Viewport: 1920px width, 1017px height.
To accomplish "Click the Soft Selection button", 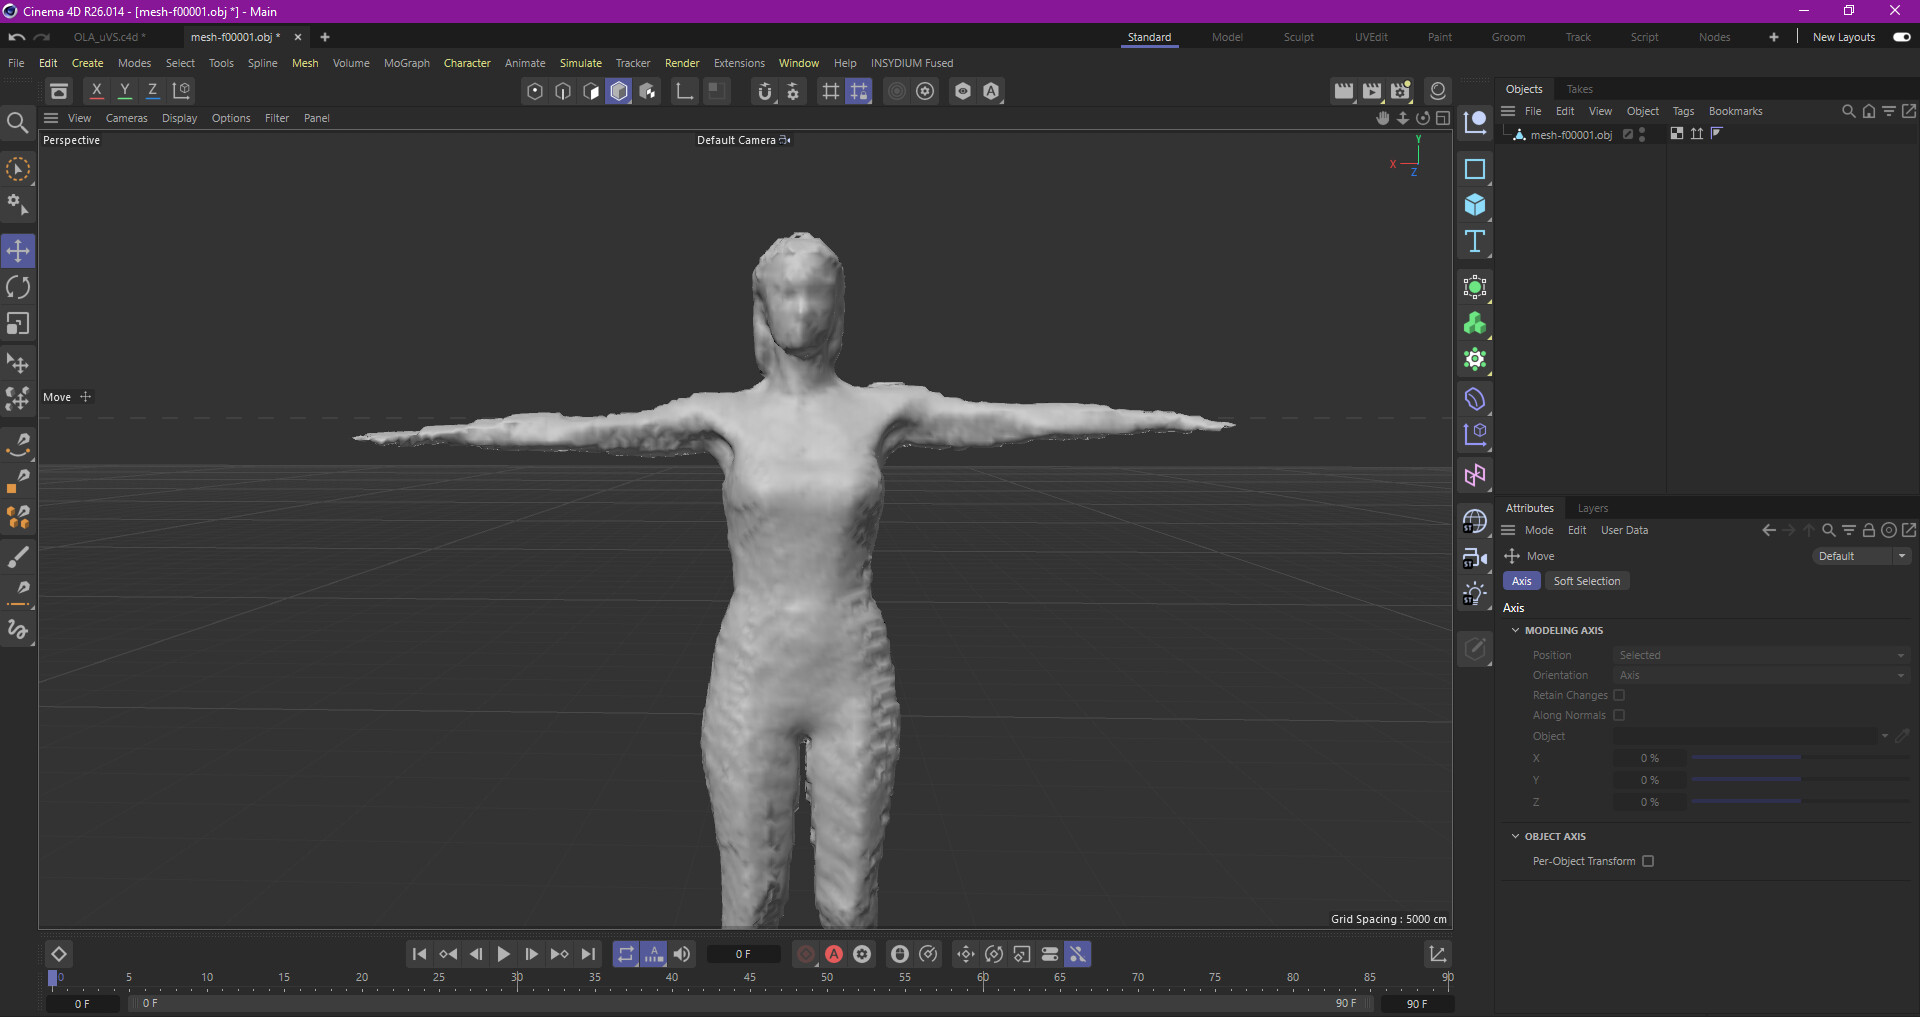I will [x=1586, y=581].
